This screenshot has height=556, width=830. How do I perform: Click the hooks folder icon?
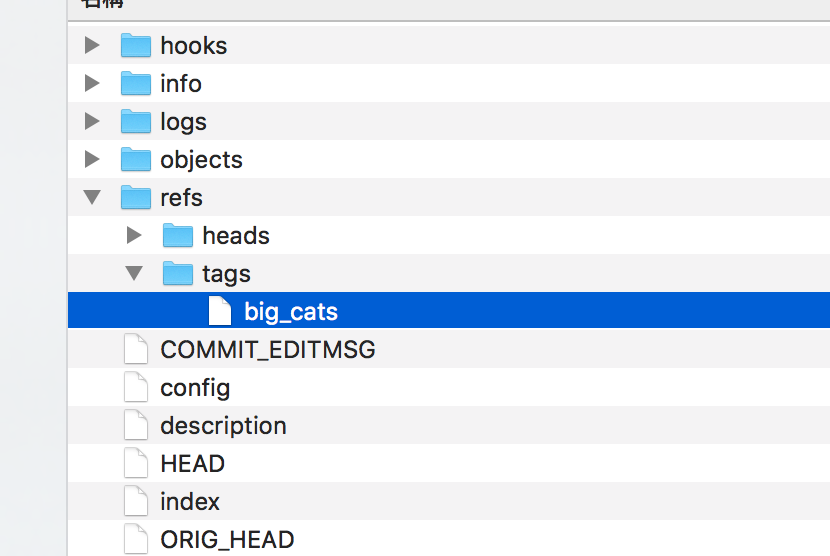(x=135, y=46)
